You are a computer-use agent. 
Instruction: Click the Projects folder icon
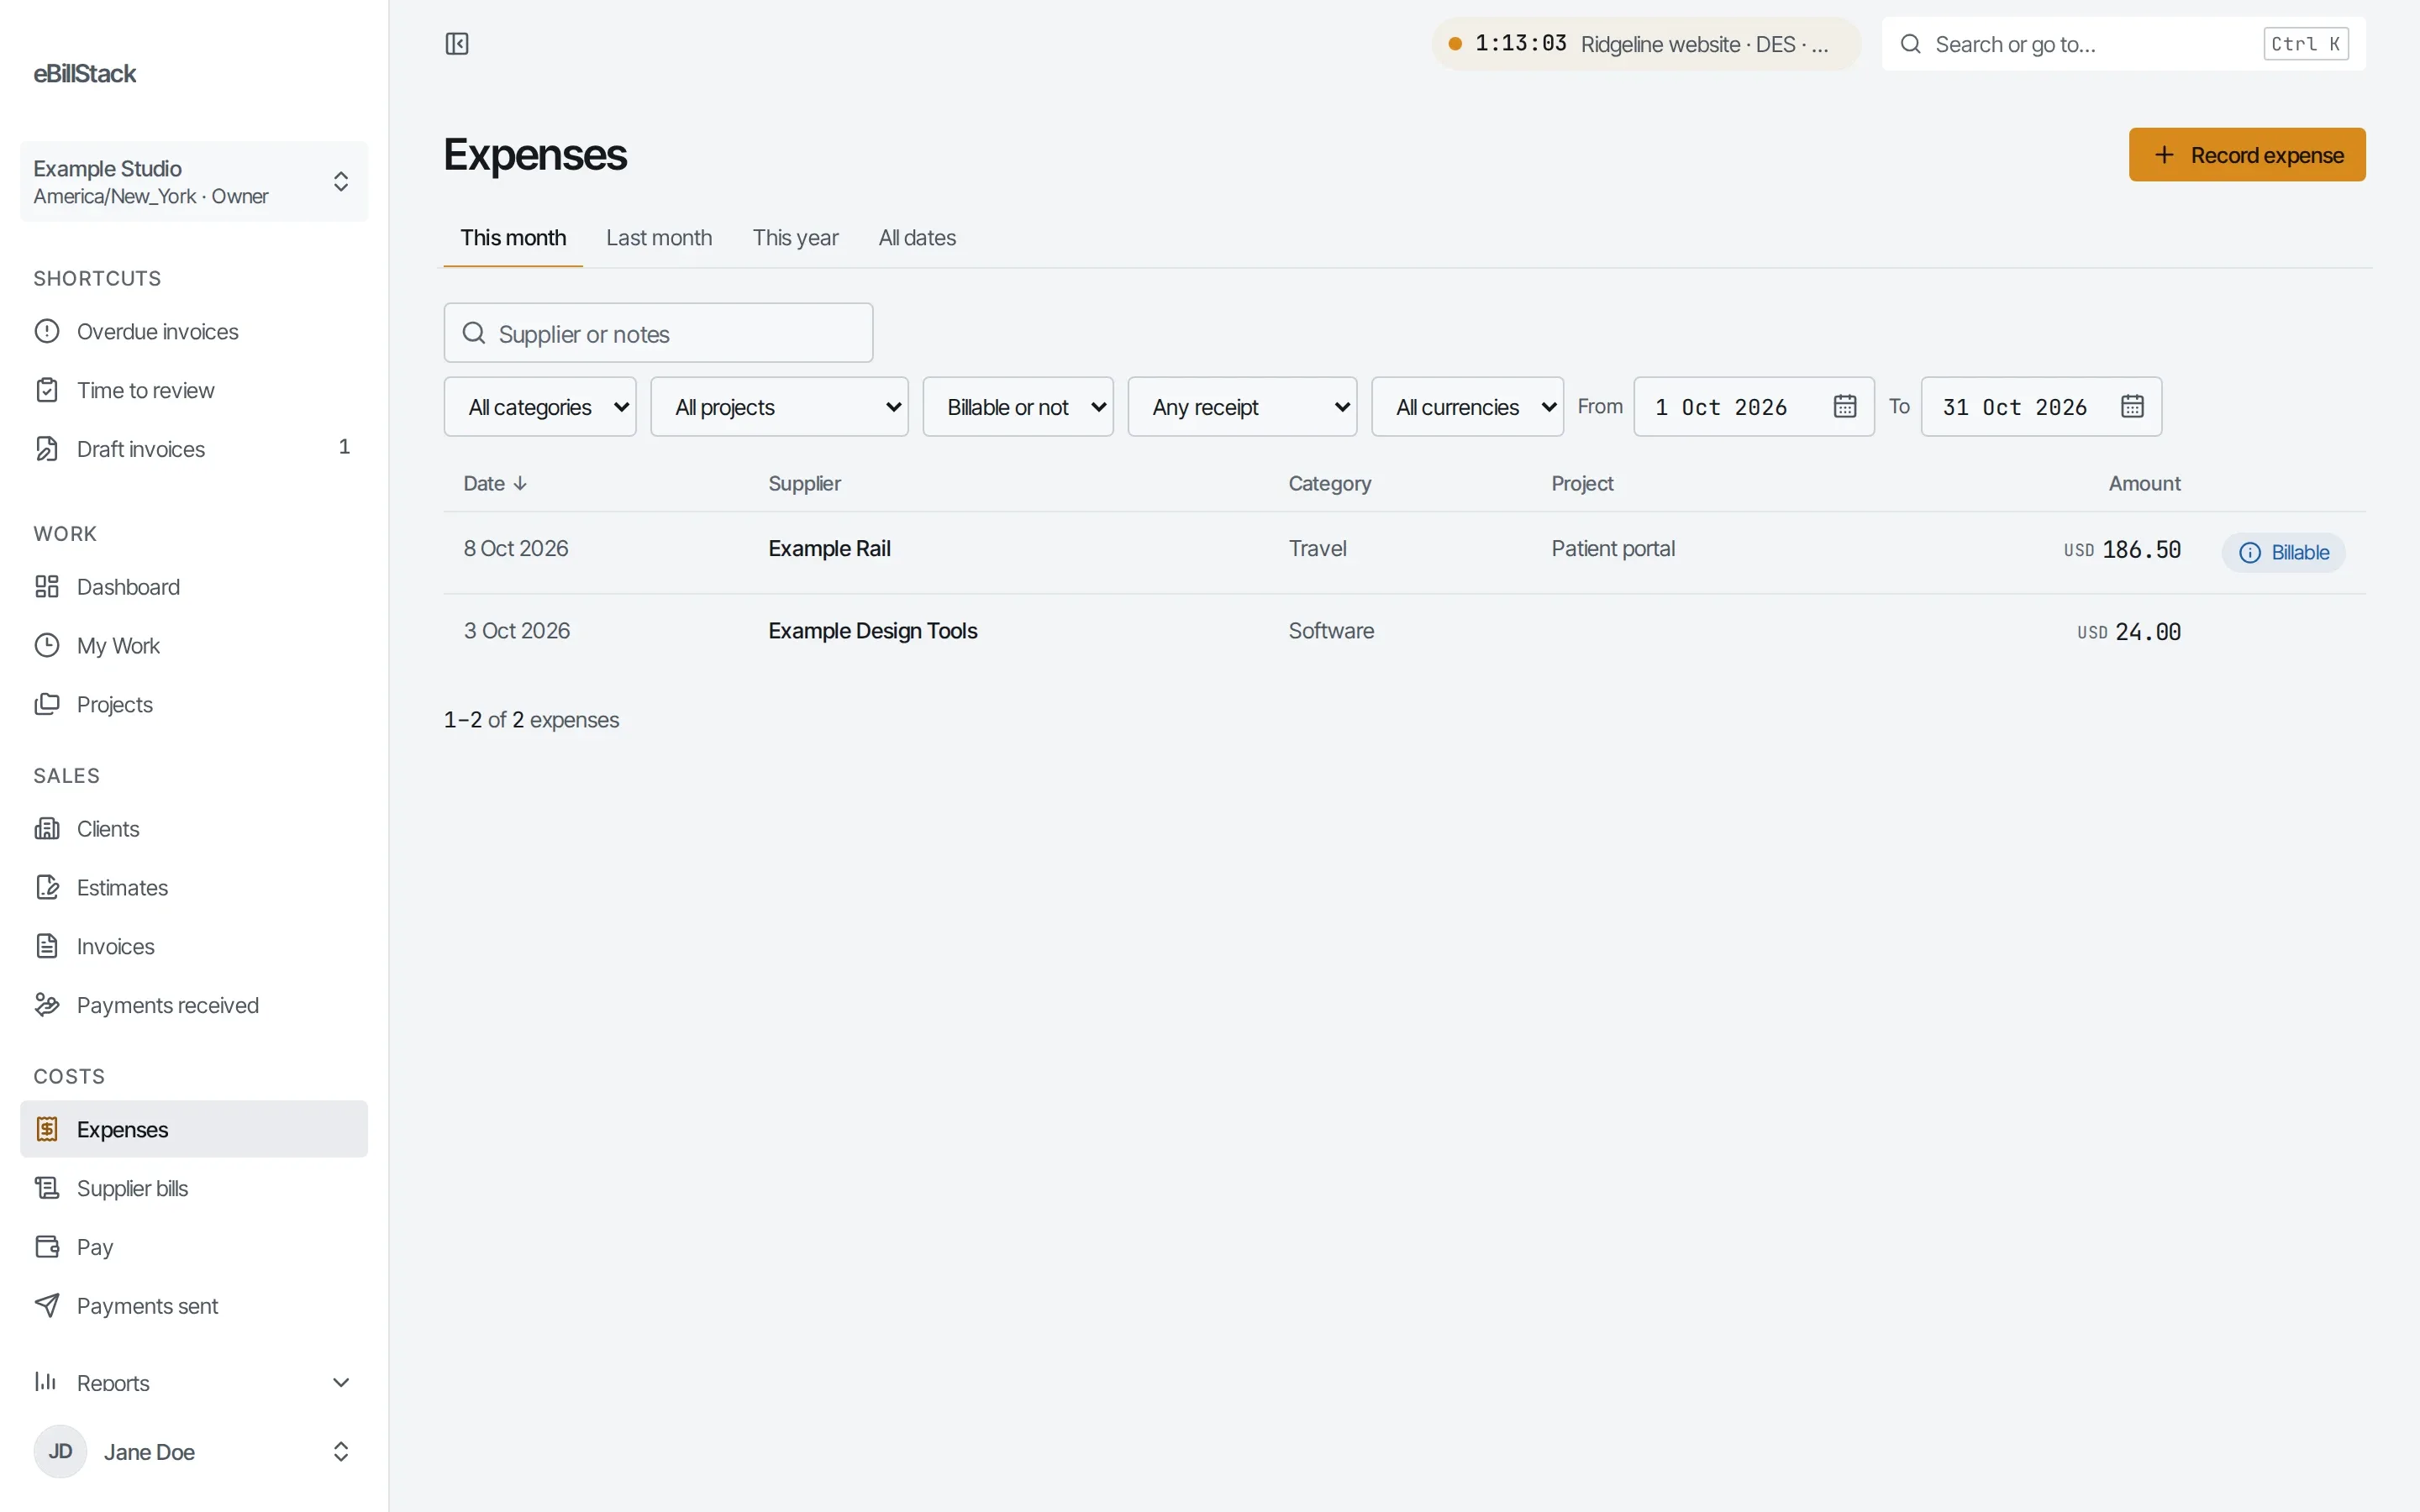[x=47, y=704]
